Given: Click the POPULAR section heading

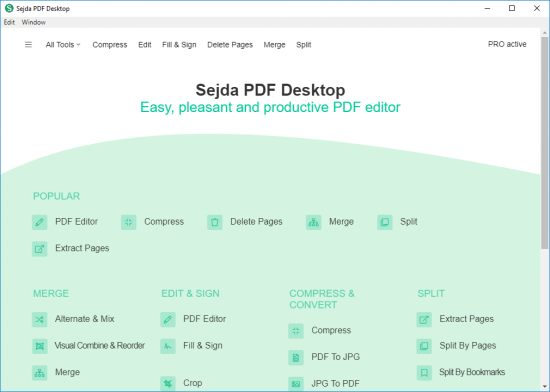Looking at the screenshot, I should (56, 196).
